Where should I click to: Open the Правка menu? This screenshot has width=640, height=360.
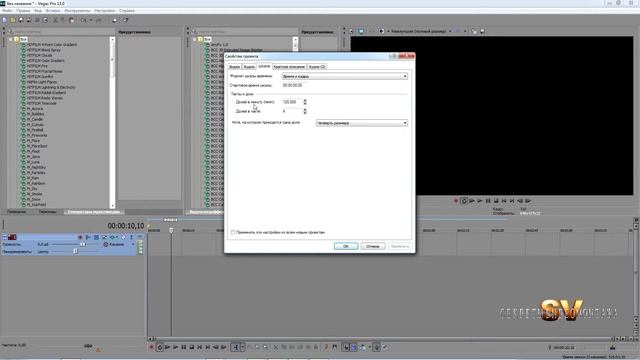tap(23, 11)
